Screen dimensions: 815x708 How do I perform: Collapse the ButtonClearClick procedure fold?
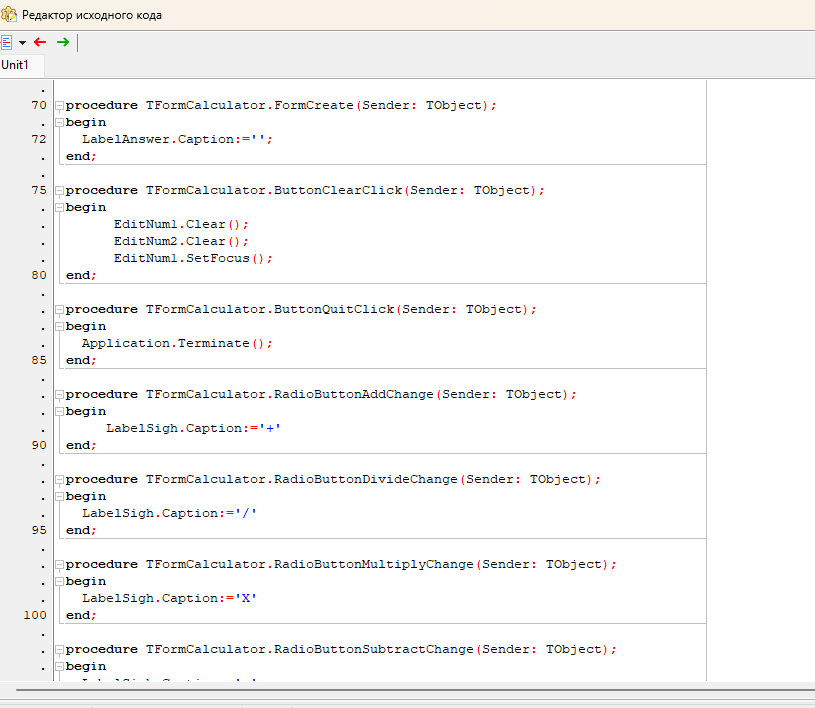click(59, 191)
